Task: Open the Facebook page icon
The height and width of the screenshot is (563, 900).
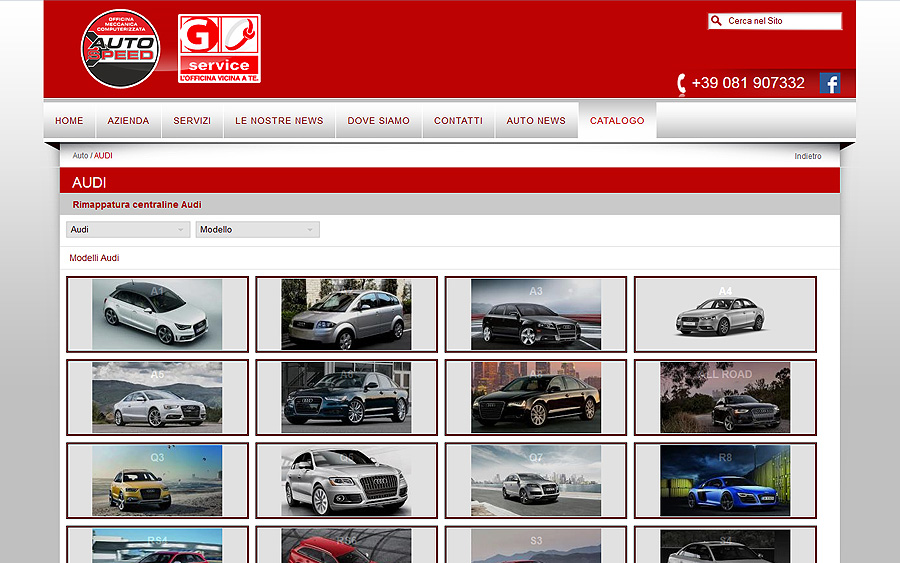Action: (x=829, y=83)
